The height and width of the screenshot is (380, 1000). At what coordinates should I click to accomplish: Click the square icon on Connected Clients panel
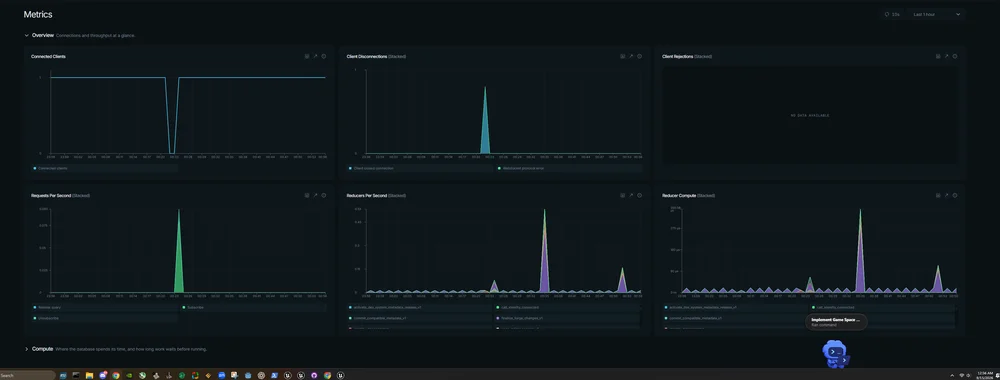307,56
